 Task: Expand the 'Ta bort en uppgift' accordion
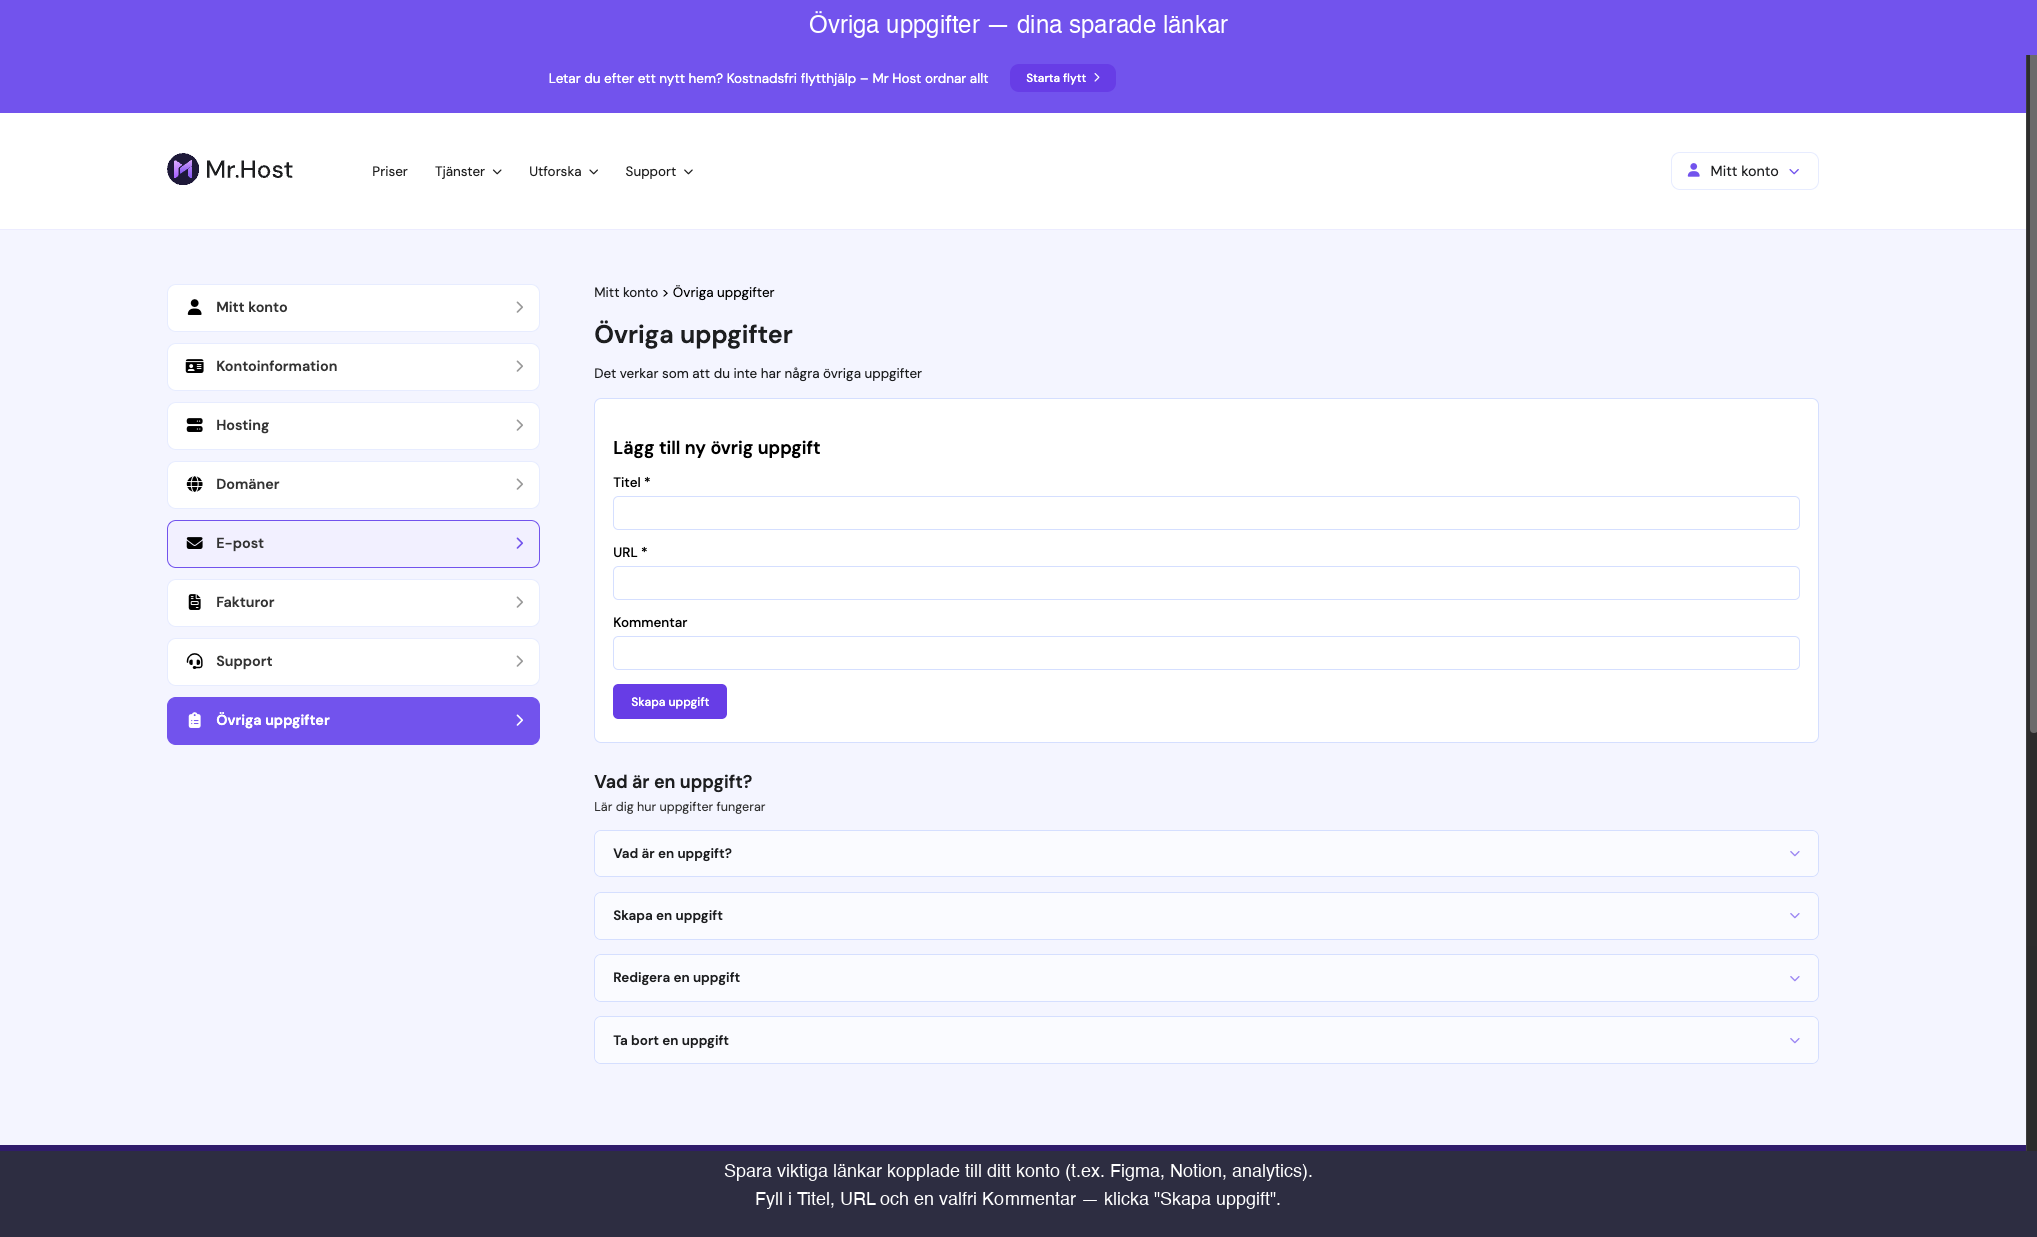point(1205,1040)
